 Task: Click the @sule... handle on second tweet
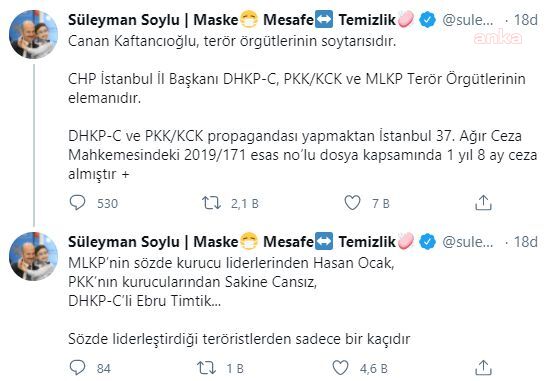(x=467, y=242)
